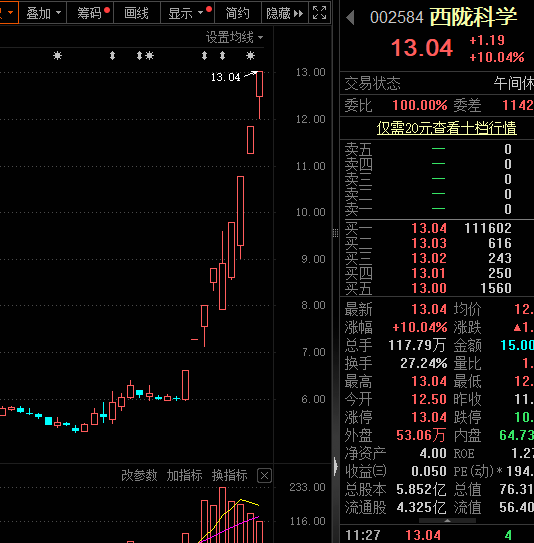
Task: Click the rightmost snowflake event marker
Action: 250,55
